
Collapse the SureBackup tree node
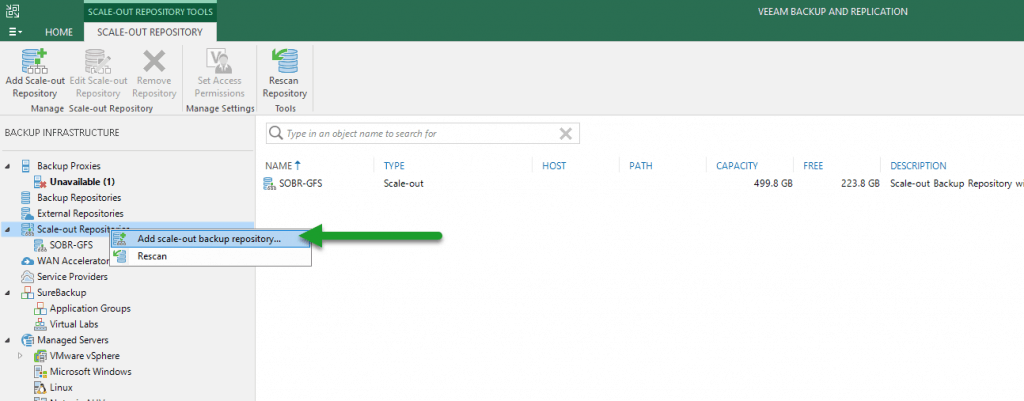point(8,293)
